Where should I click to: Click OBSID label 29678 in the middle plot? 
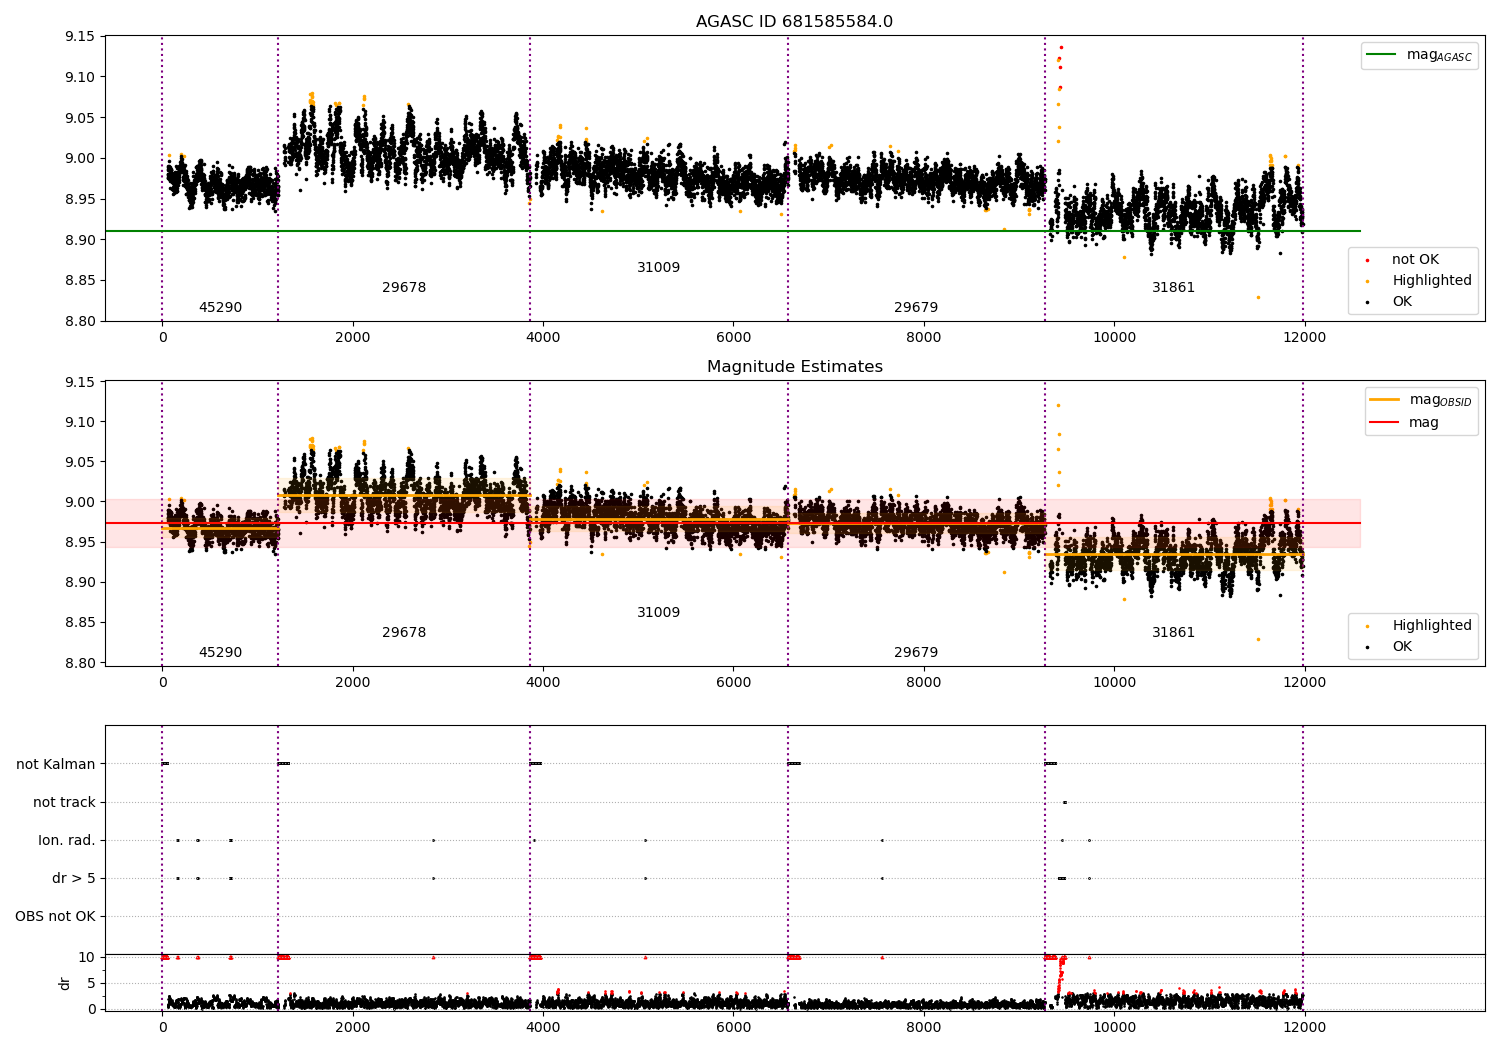(x=404, y=633)
